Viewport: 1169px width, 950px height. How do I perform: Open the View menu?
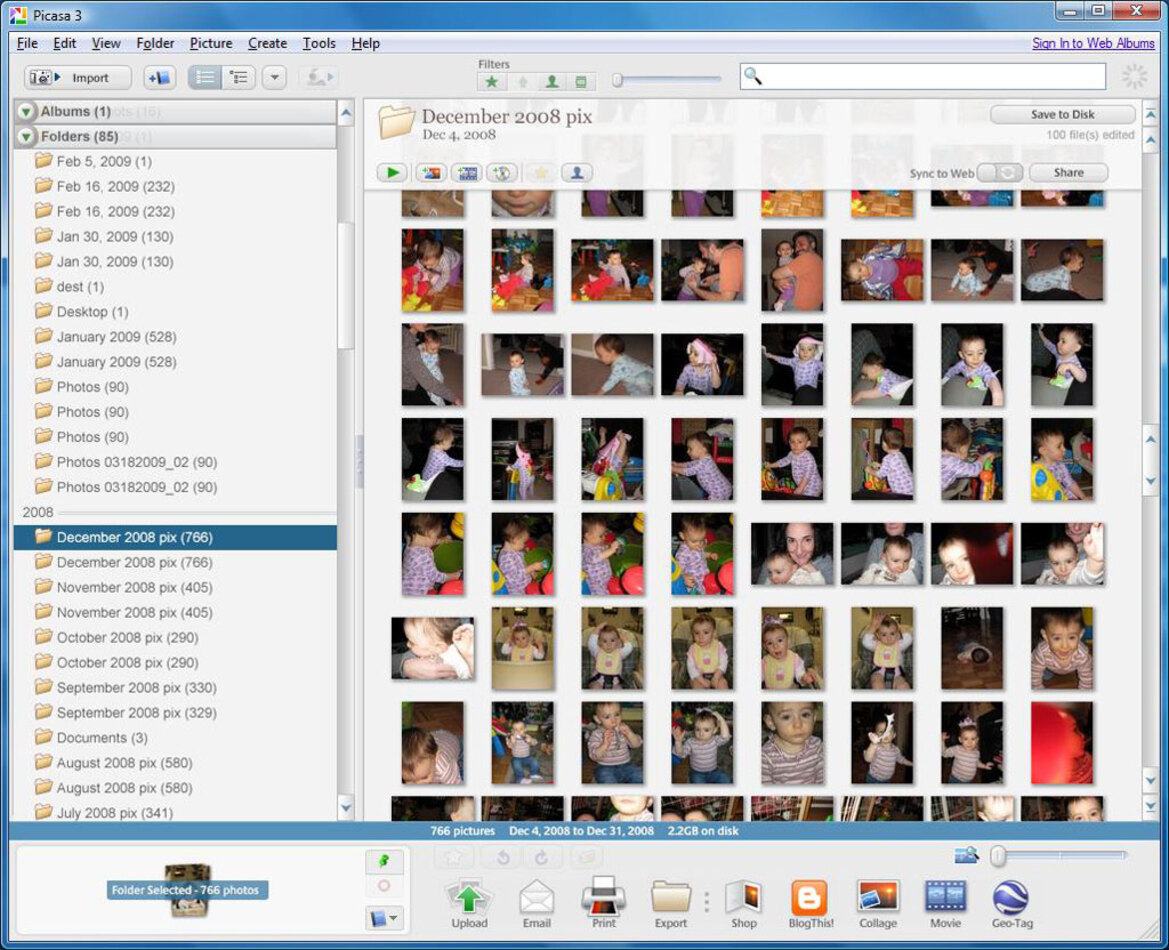click(x=106, y=43)
